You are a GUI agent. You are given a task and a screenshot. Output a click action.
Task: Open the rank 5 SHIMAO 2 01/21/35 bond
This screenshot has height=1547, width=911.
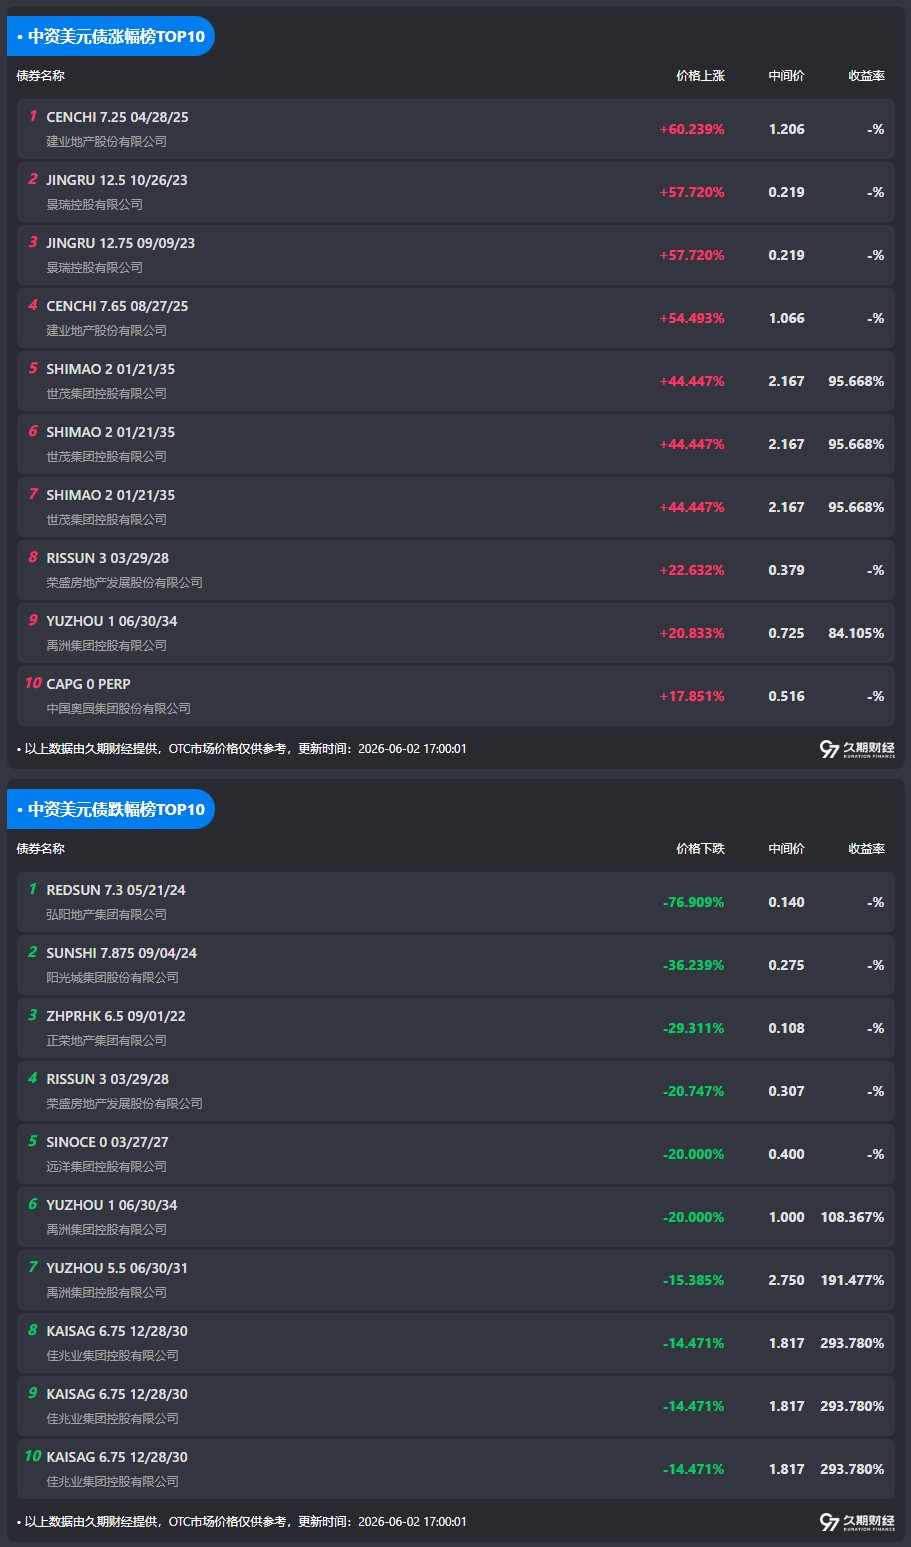tap(110, 369)
